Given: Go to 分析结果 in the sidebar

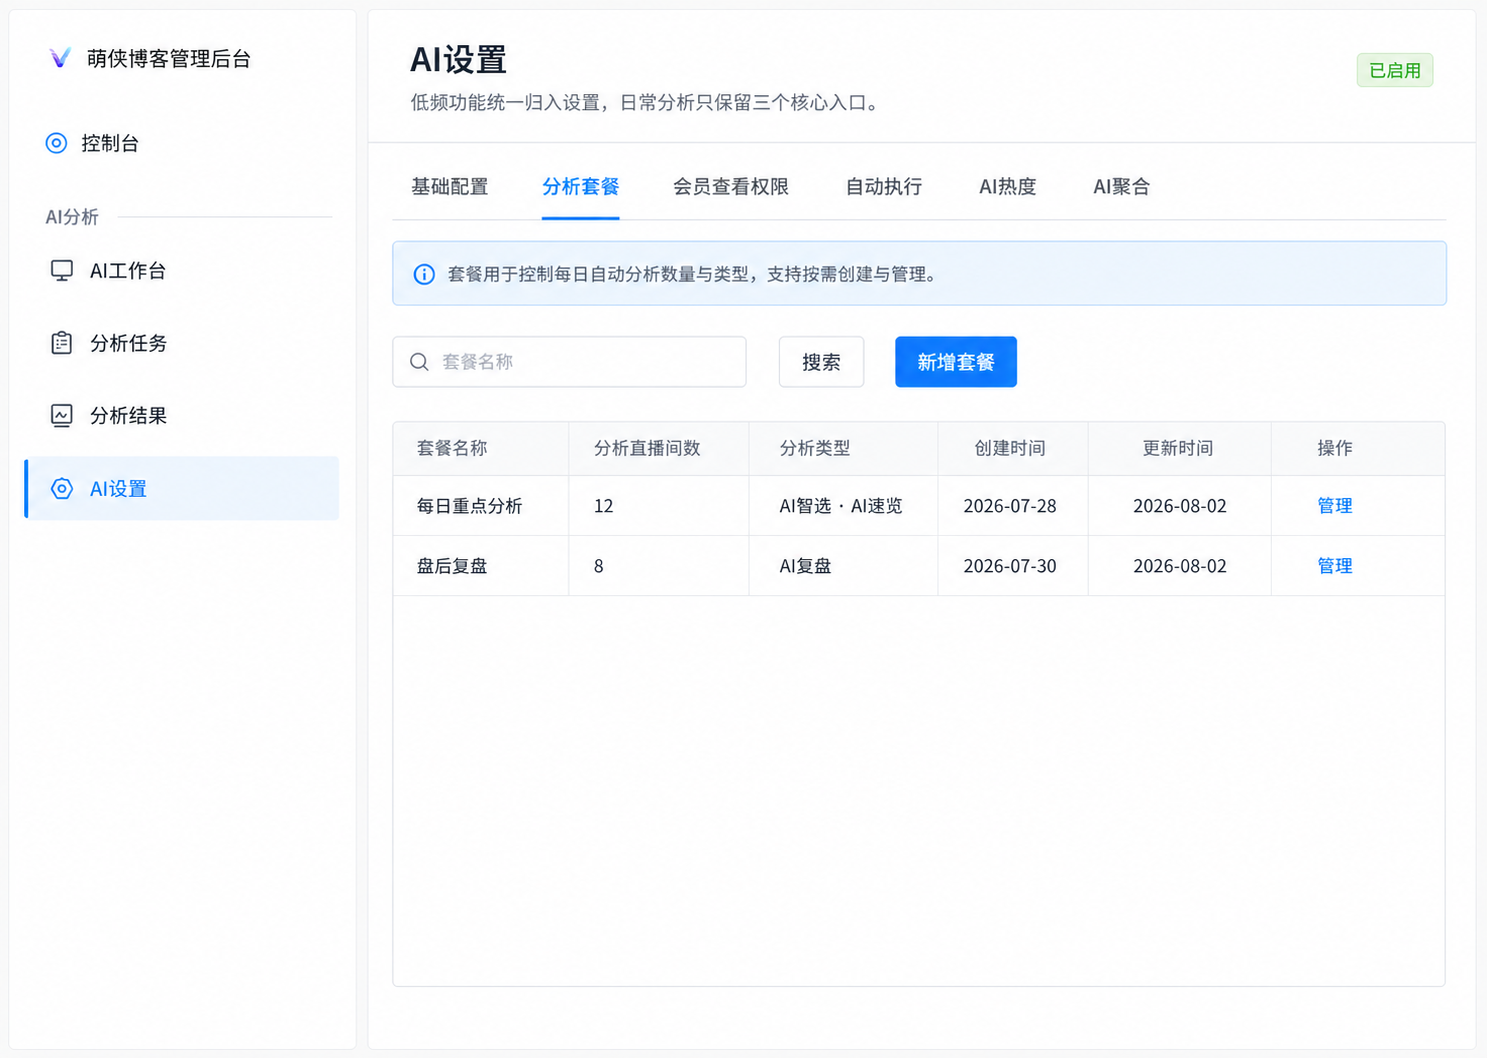Looking at the screenshot, I should pos(182,416).
